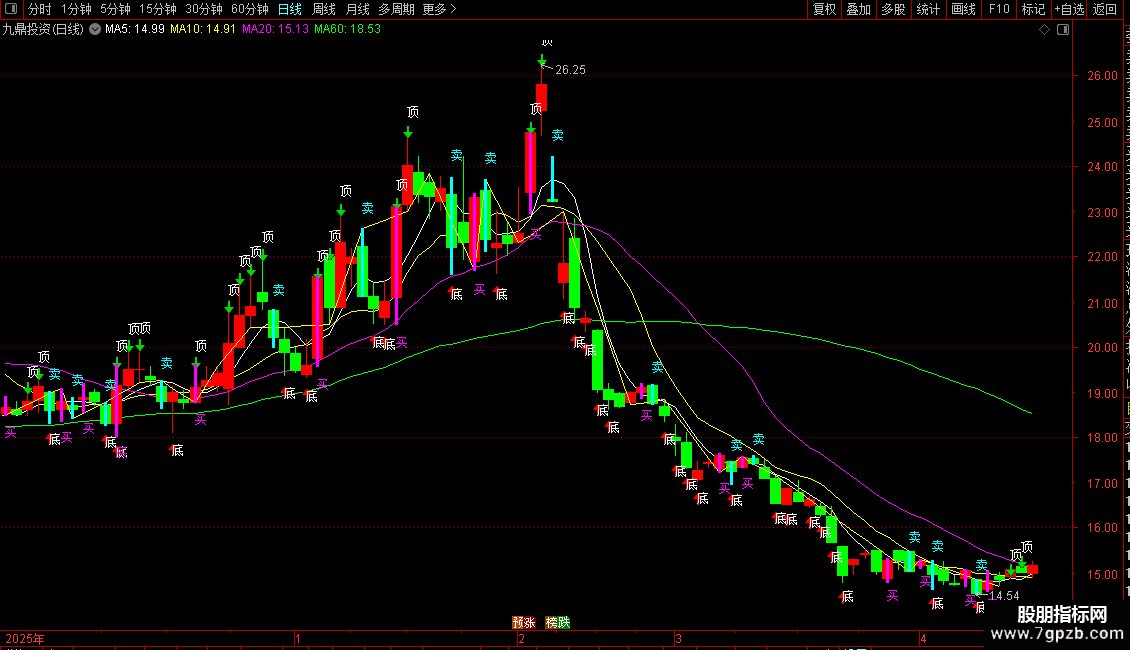Toggle the left sidebar panel icon

coord(11,9)
